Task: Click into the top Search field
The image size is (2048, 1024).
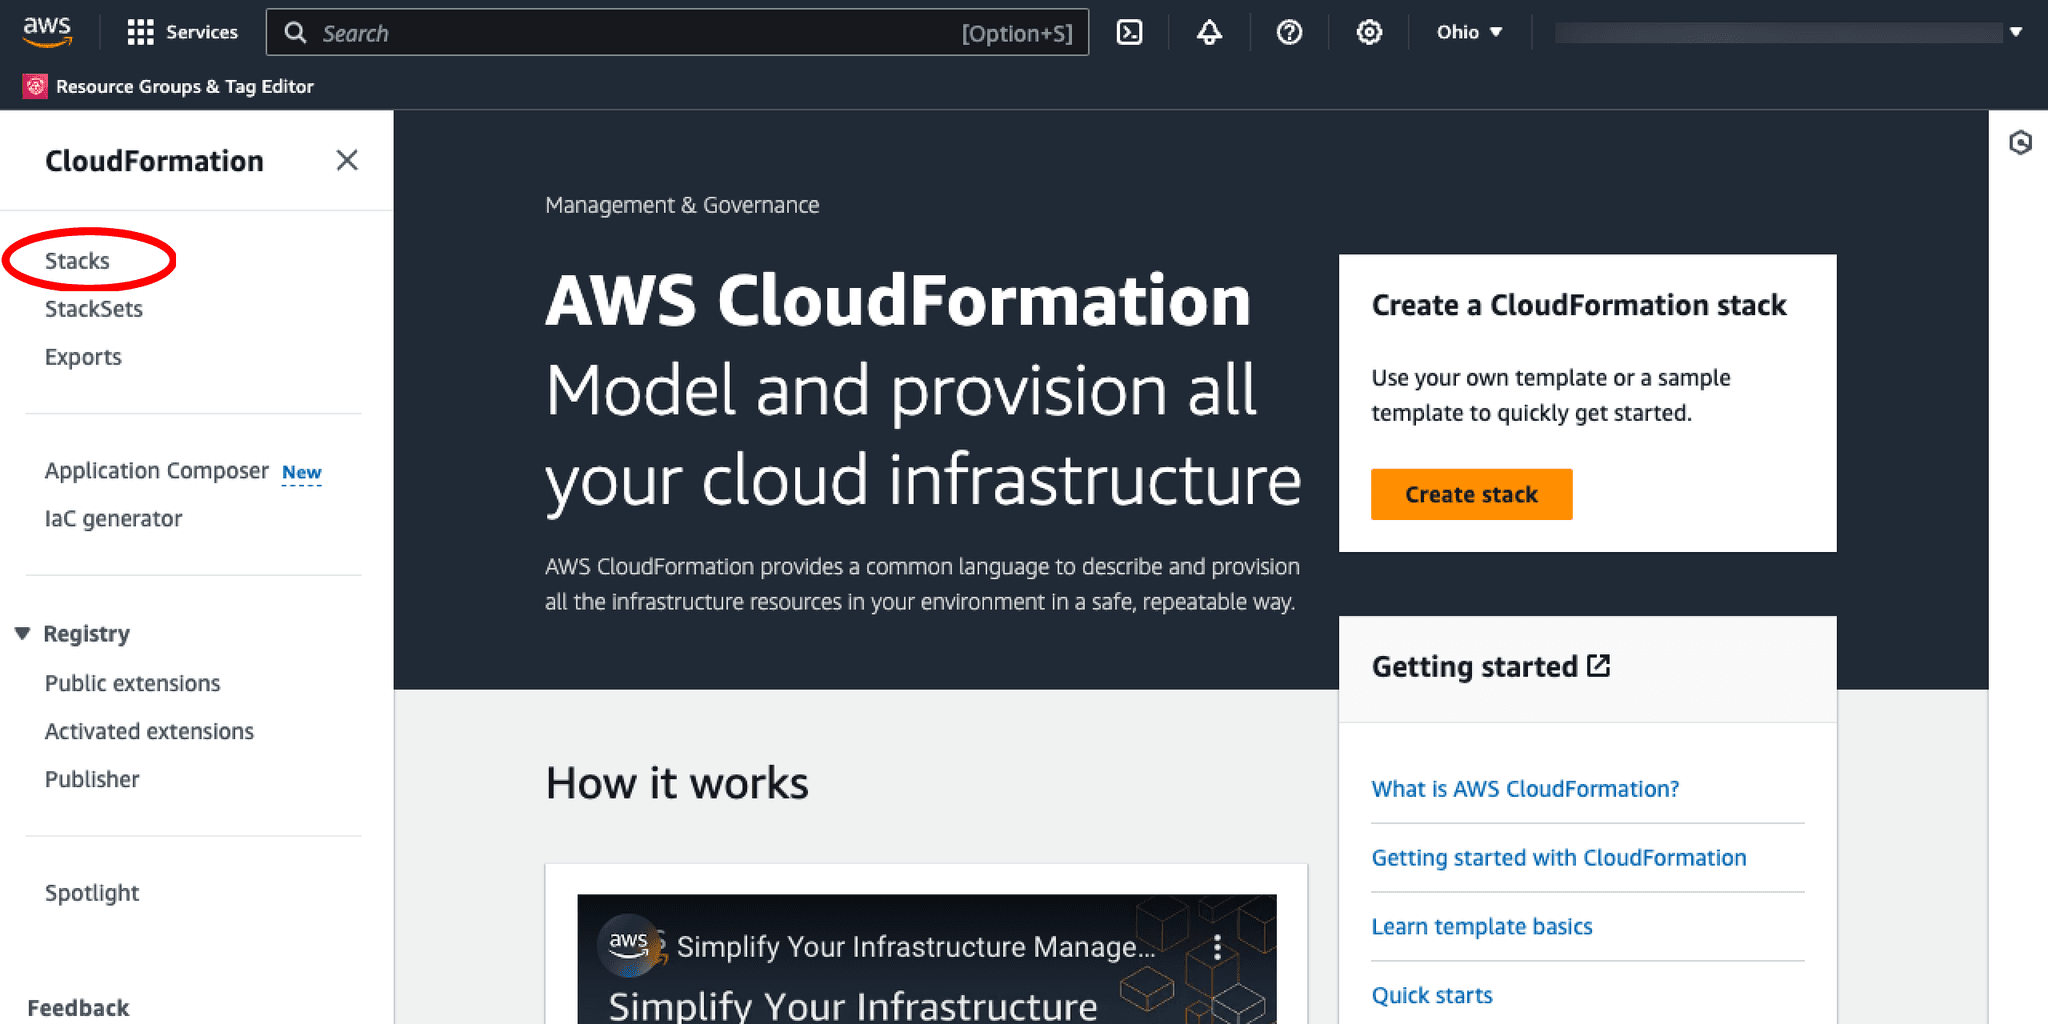Action: [x=677, y=33]
